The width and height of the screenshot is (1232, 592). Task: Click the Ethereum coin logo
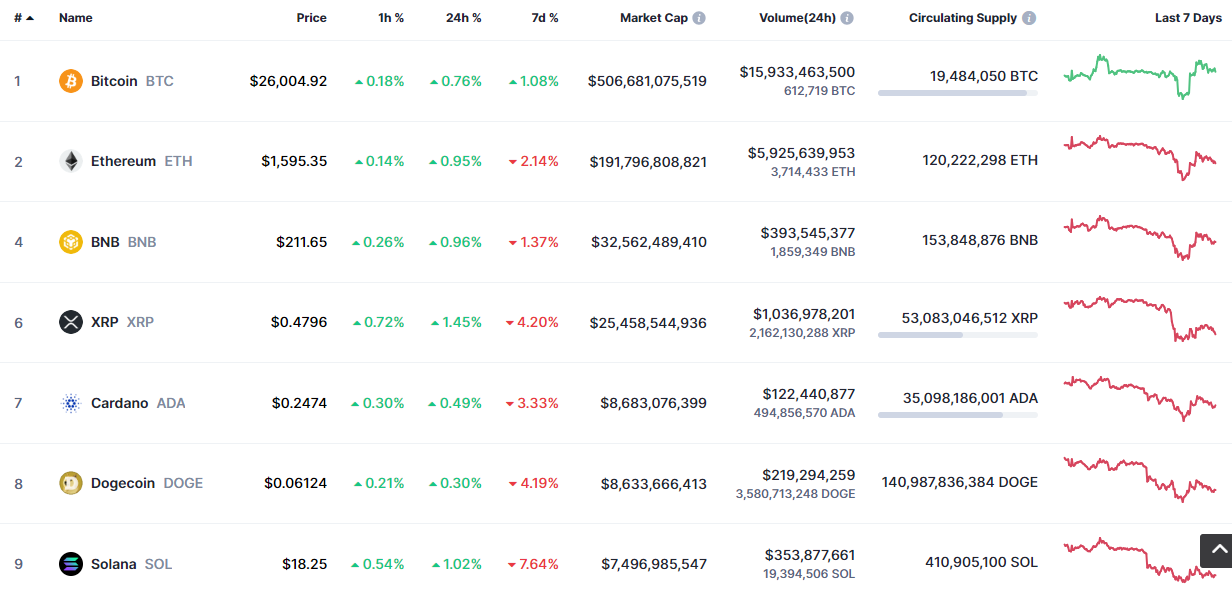(71, 161)
